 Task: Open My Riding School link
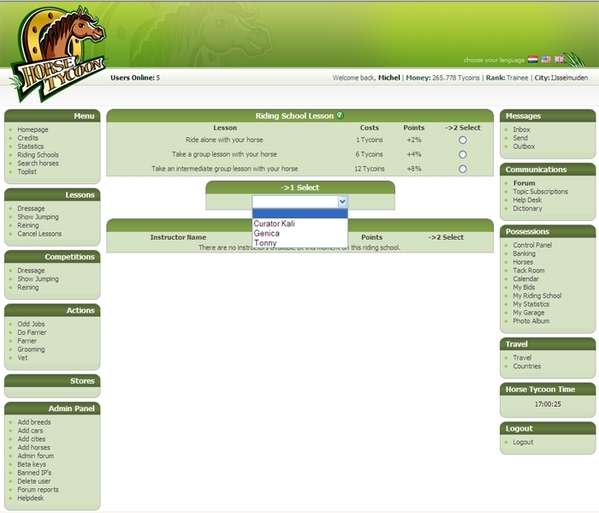click(537, 295)
